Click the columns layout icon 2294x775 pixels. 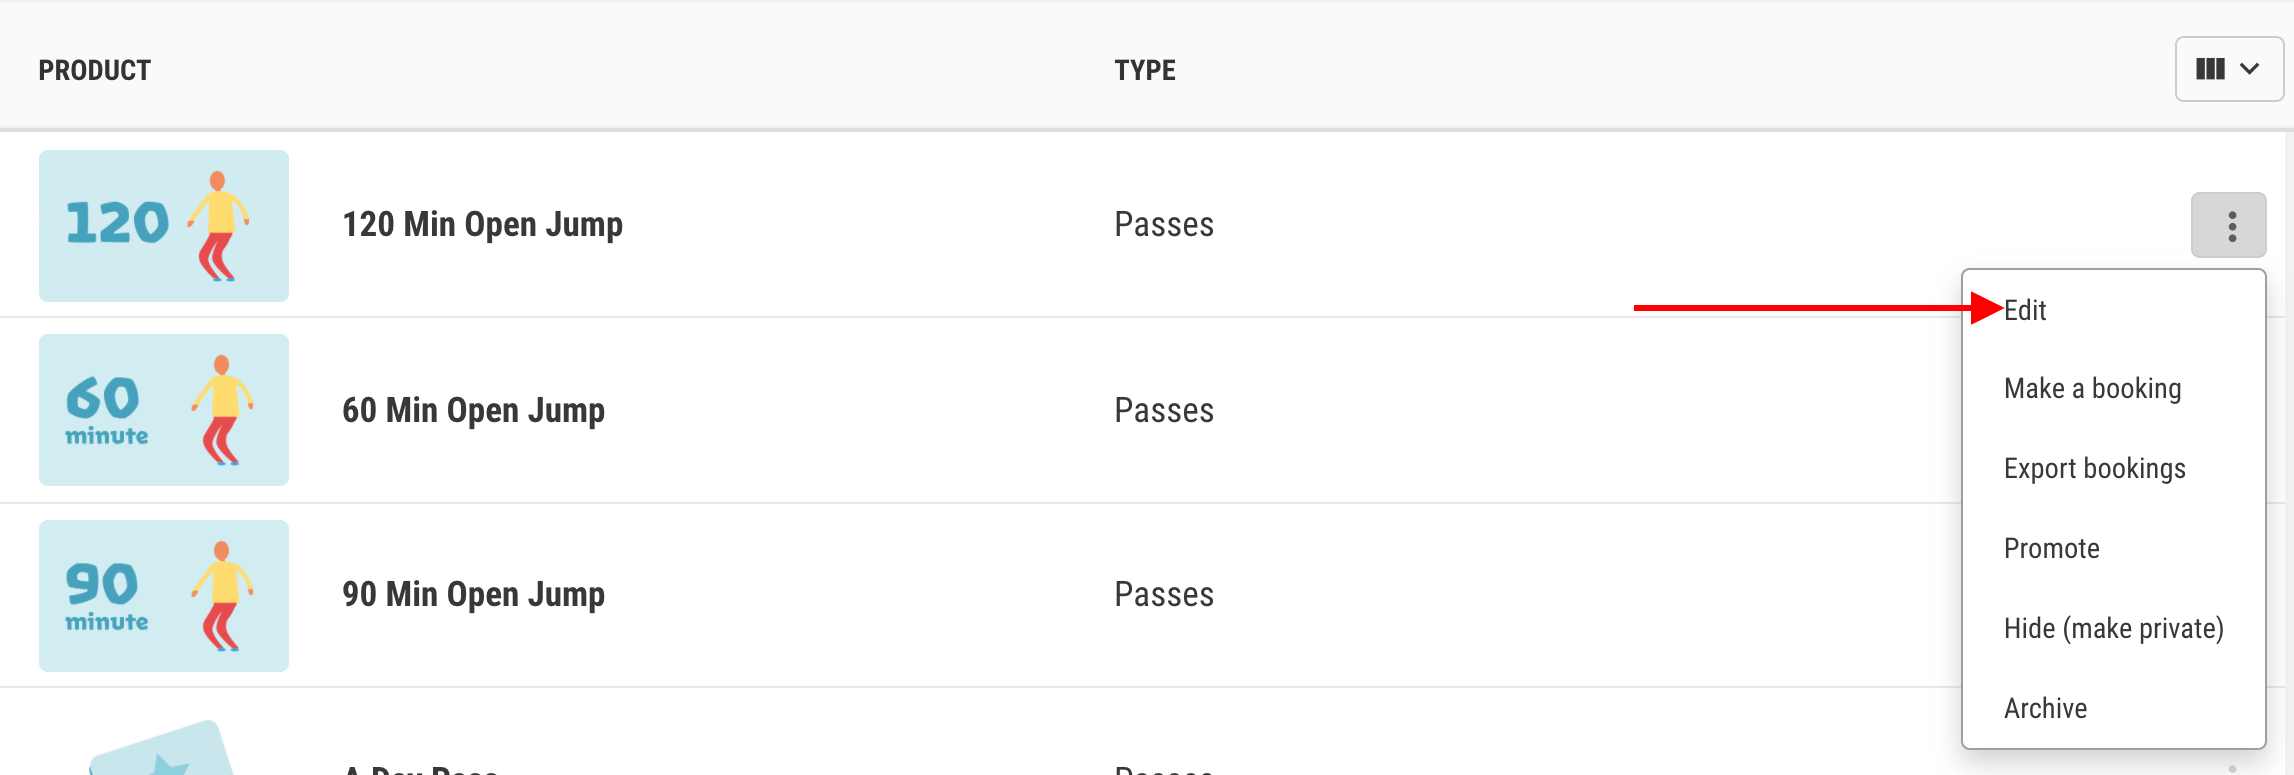(2210, 69)
